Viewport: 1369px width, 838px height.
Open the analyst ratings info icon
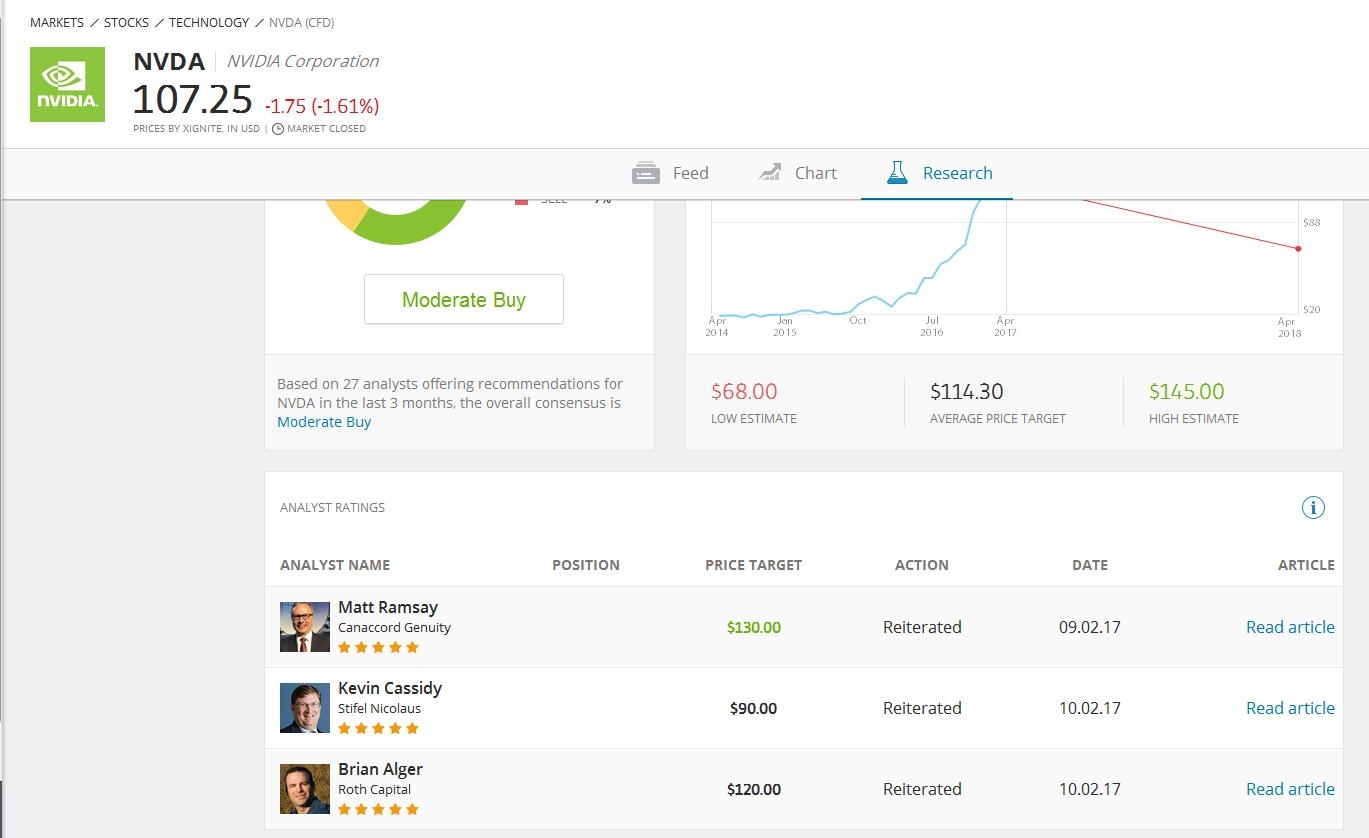click(1313, 508)
